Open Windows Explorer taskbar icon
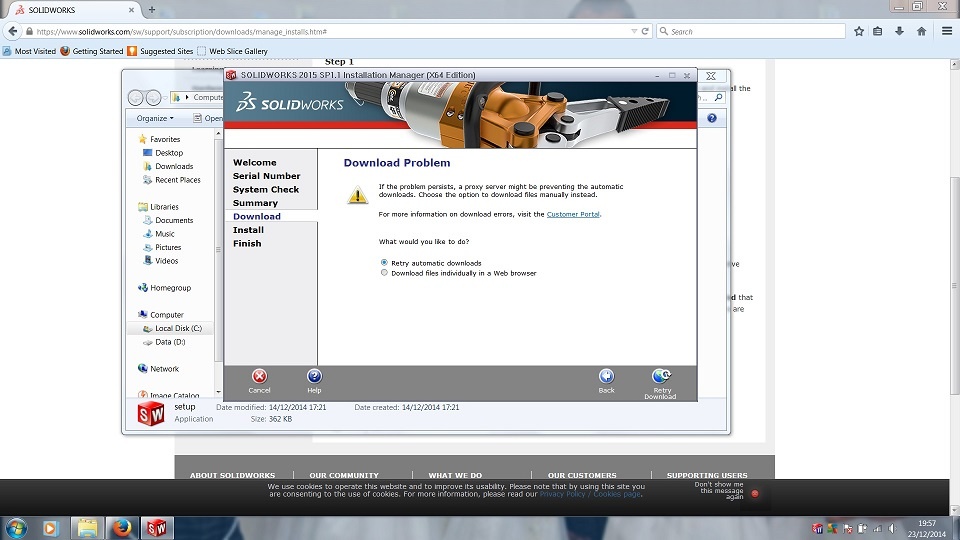960x540 pixels. 86,528
